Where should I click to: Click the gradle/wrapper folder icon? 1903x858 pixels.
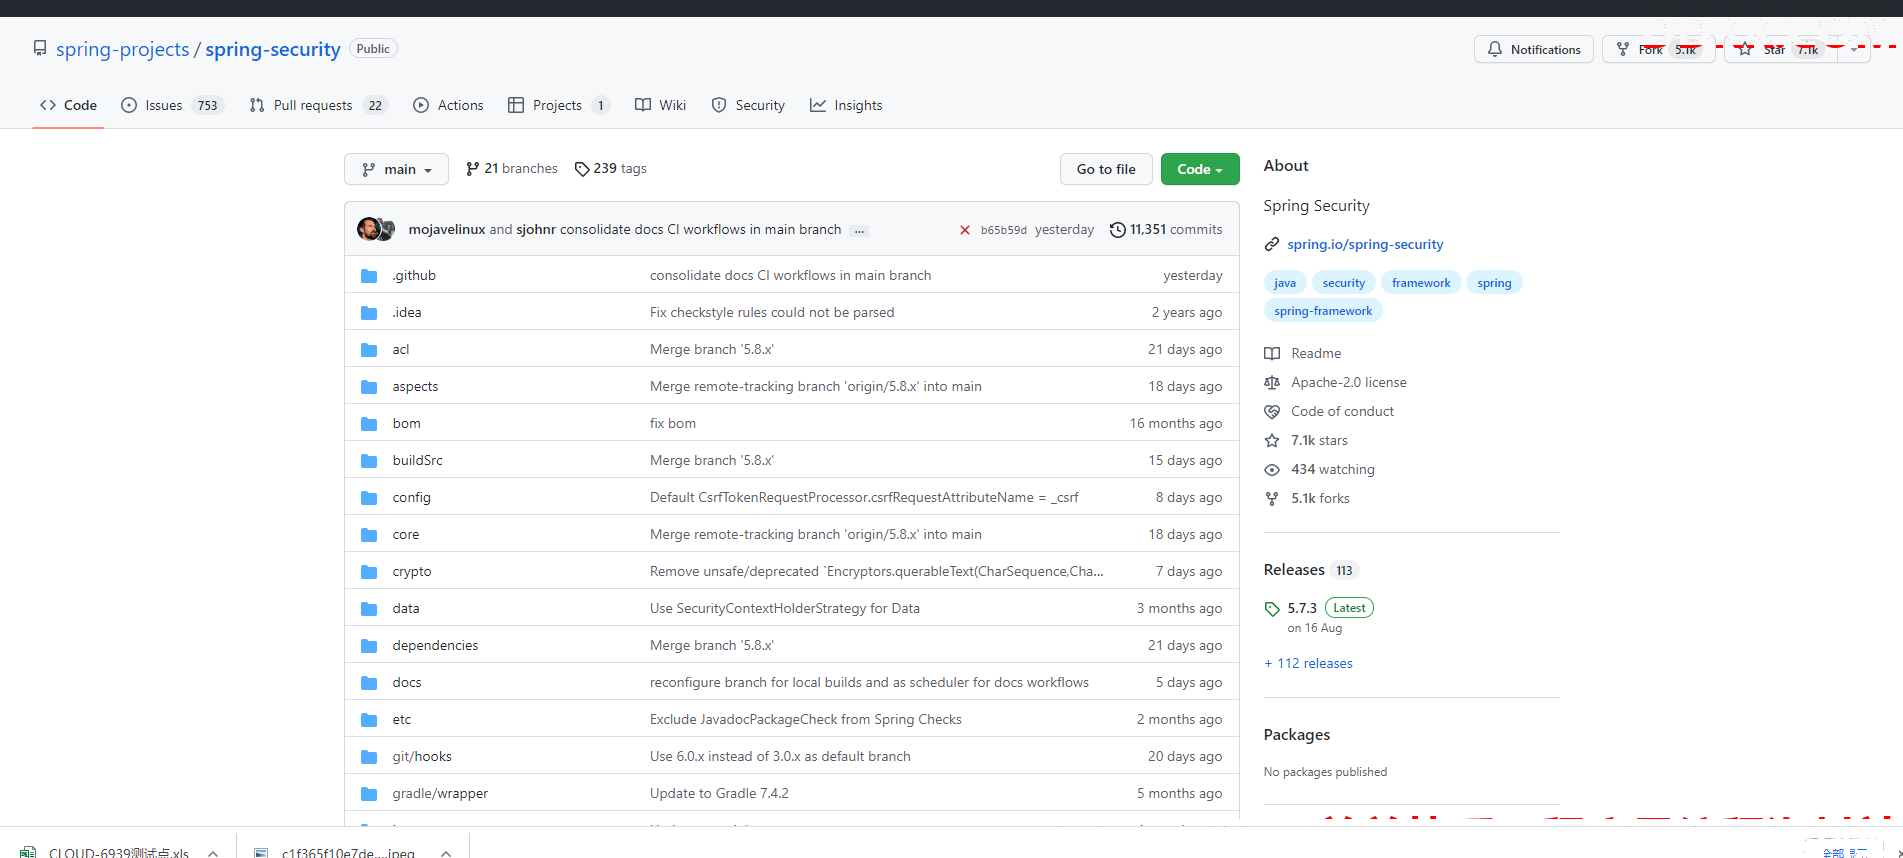tap(369, 794)
